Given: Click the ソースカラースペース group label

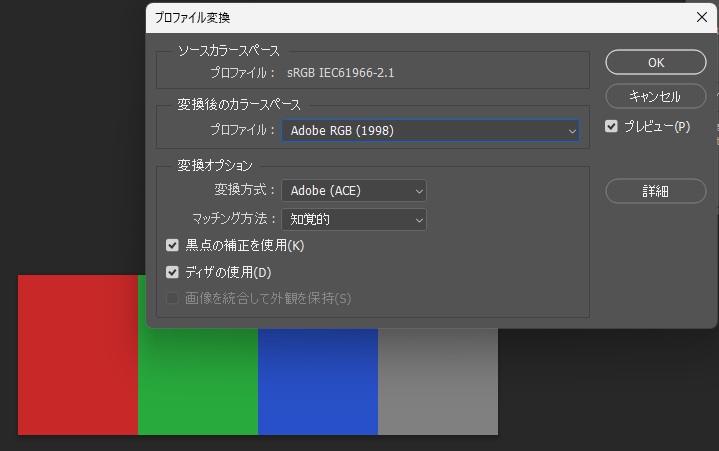Looking at the screenshot, I should [x=229, y=50].
